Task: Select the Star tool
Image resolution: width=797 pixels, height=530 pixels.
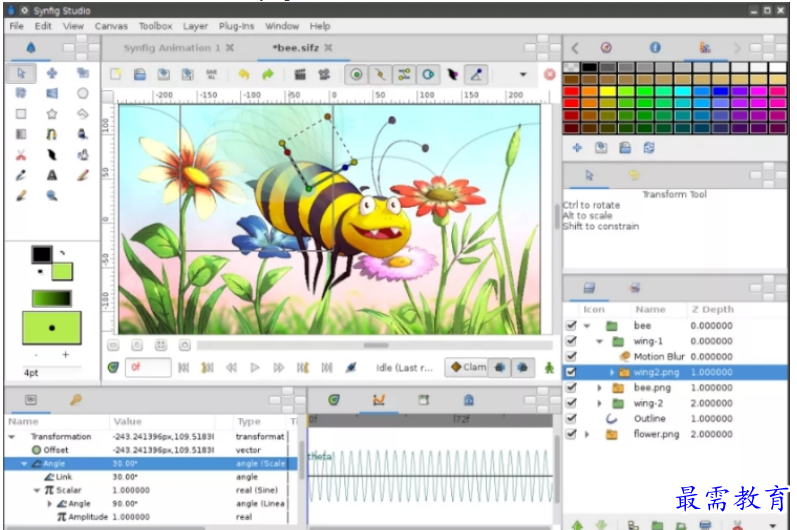Action: click(x=52, y=114)
